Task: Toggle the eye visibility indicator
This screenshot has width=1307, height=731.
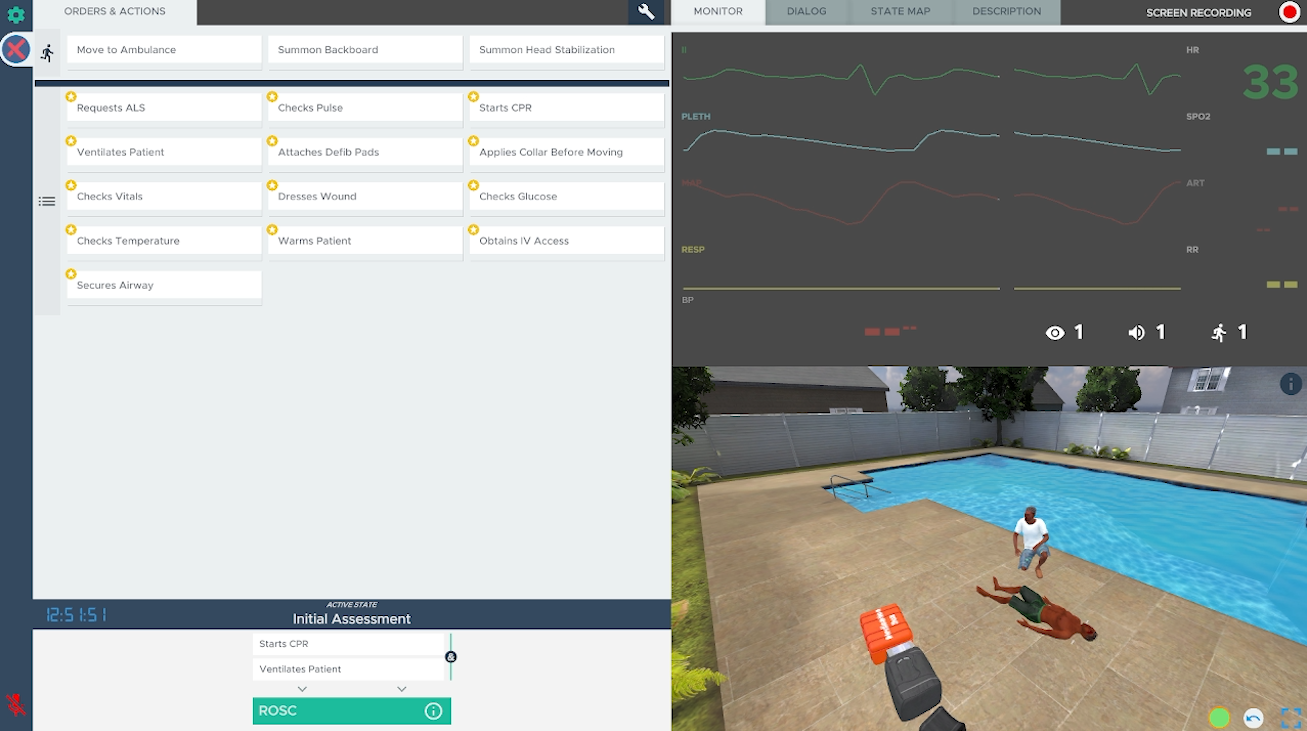Action: pos(1055,333)
